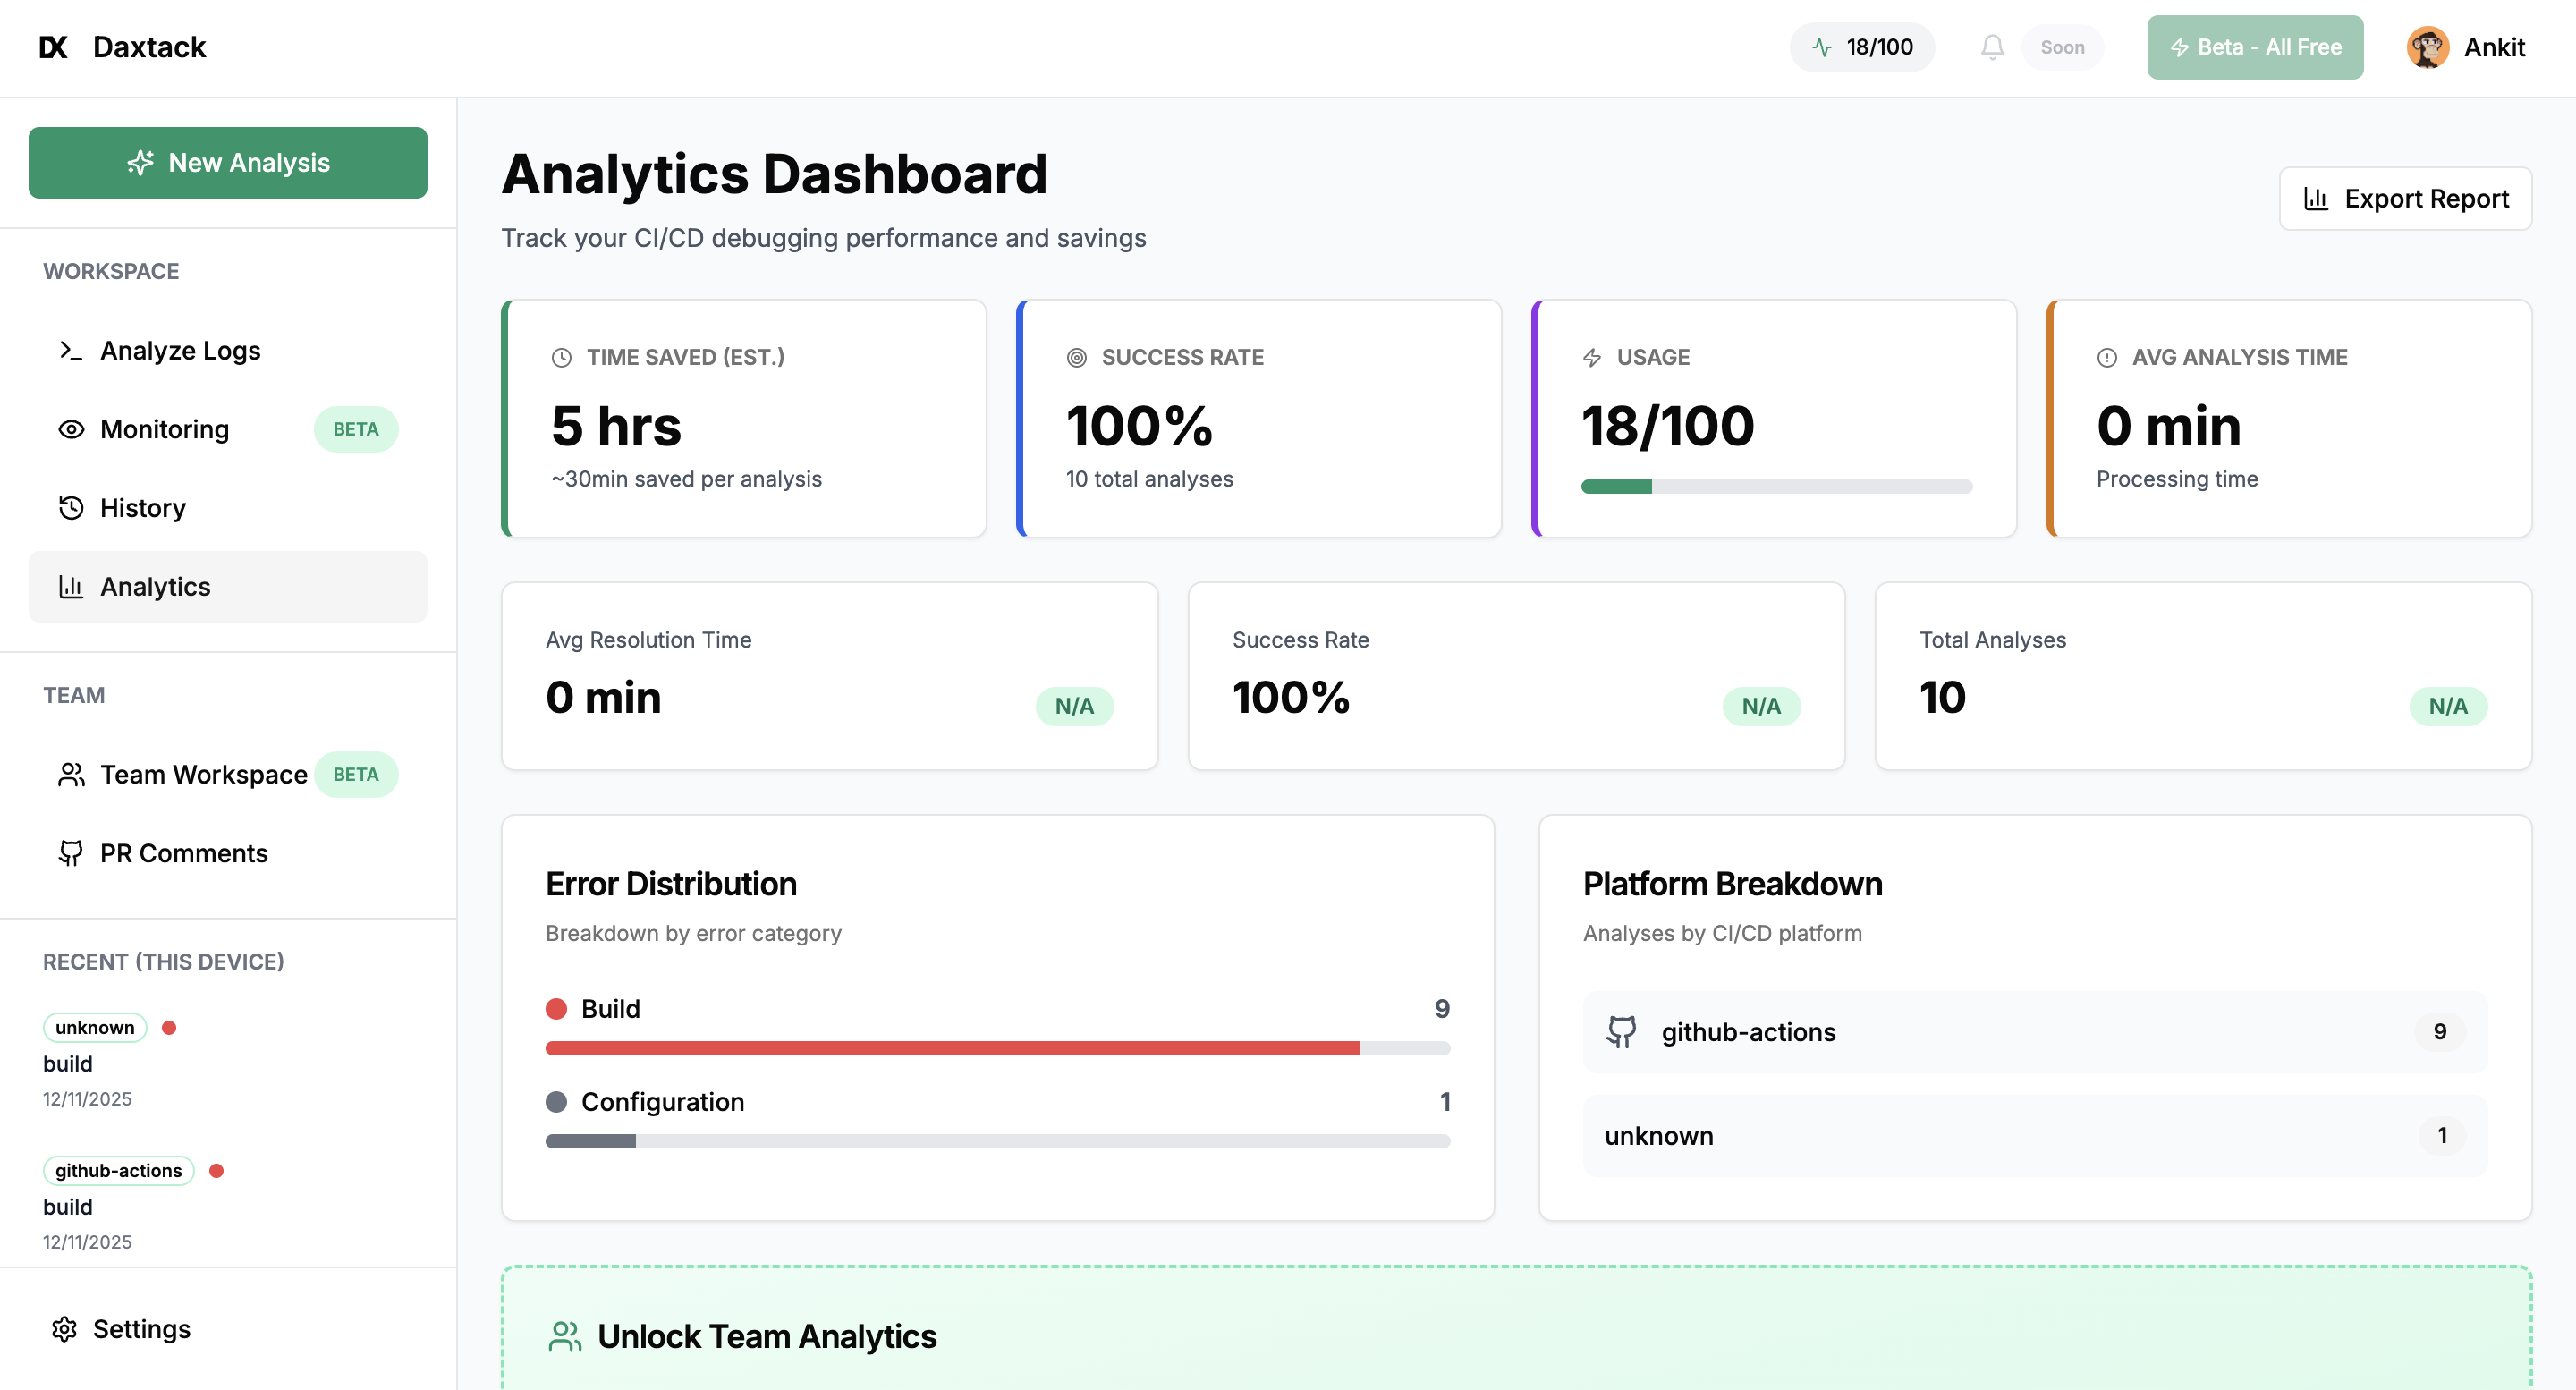This screenshot has height=1390, width=2576.
Task: Click the Daxtack logo icon
Action: point(54,46)
